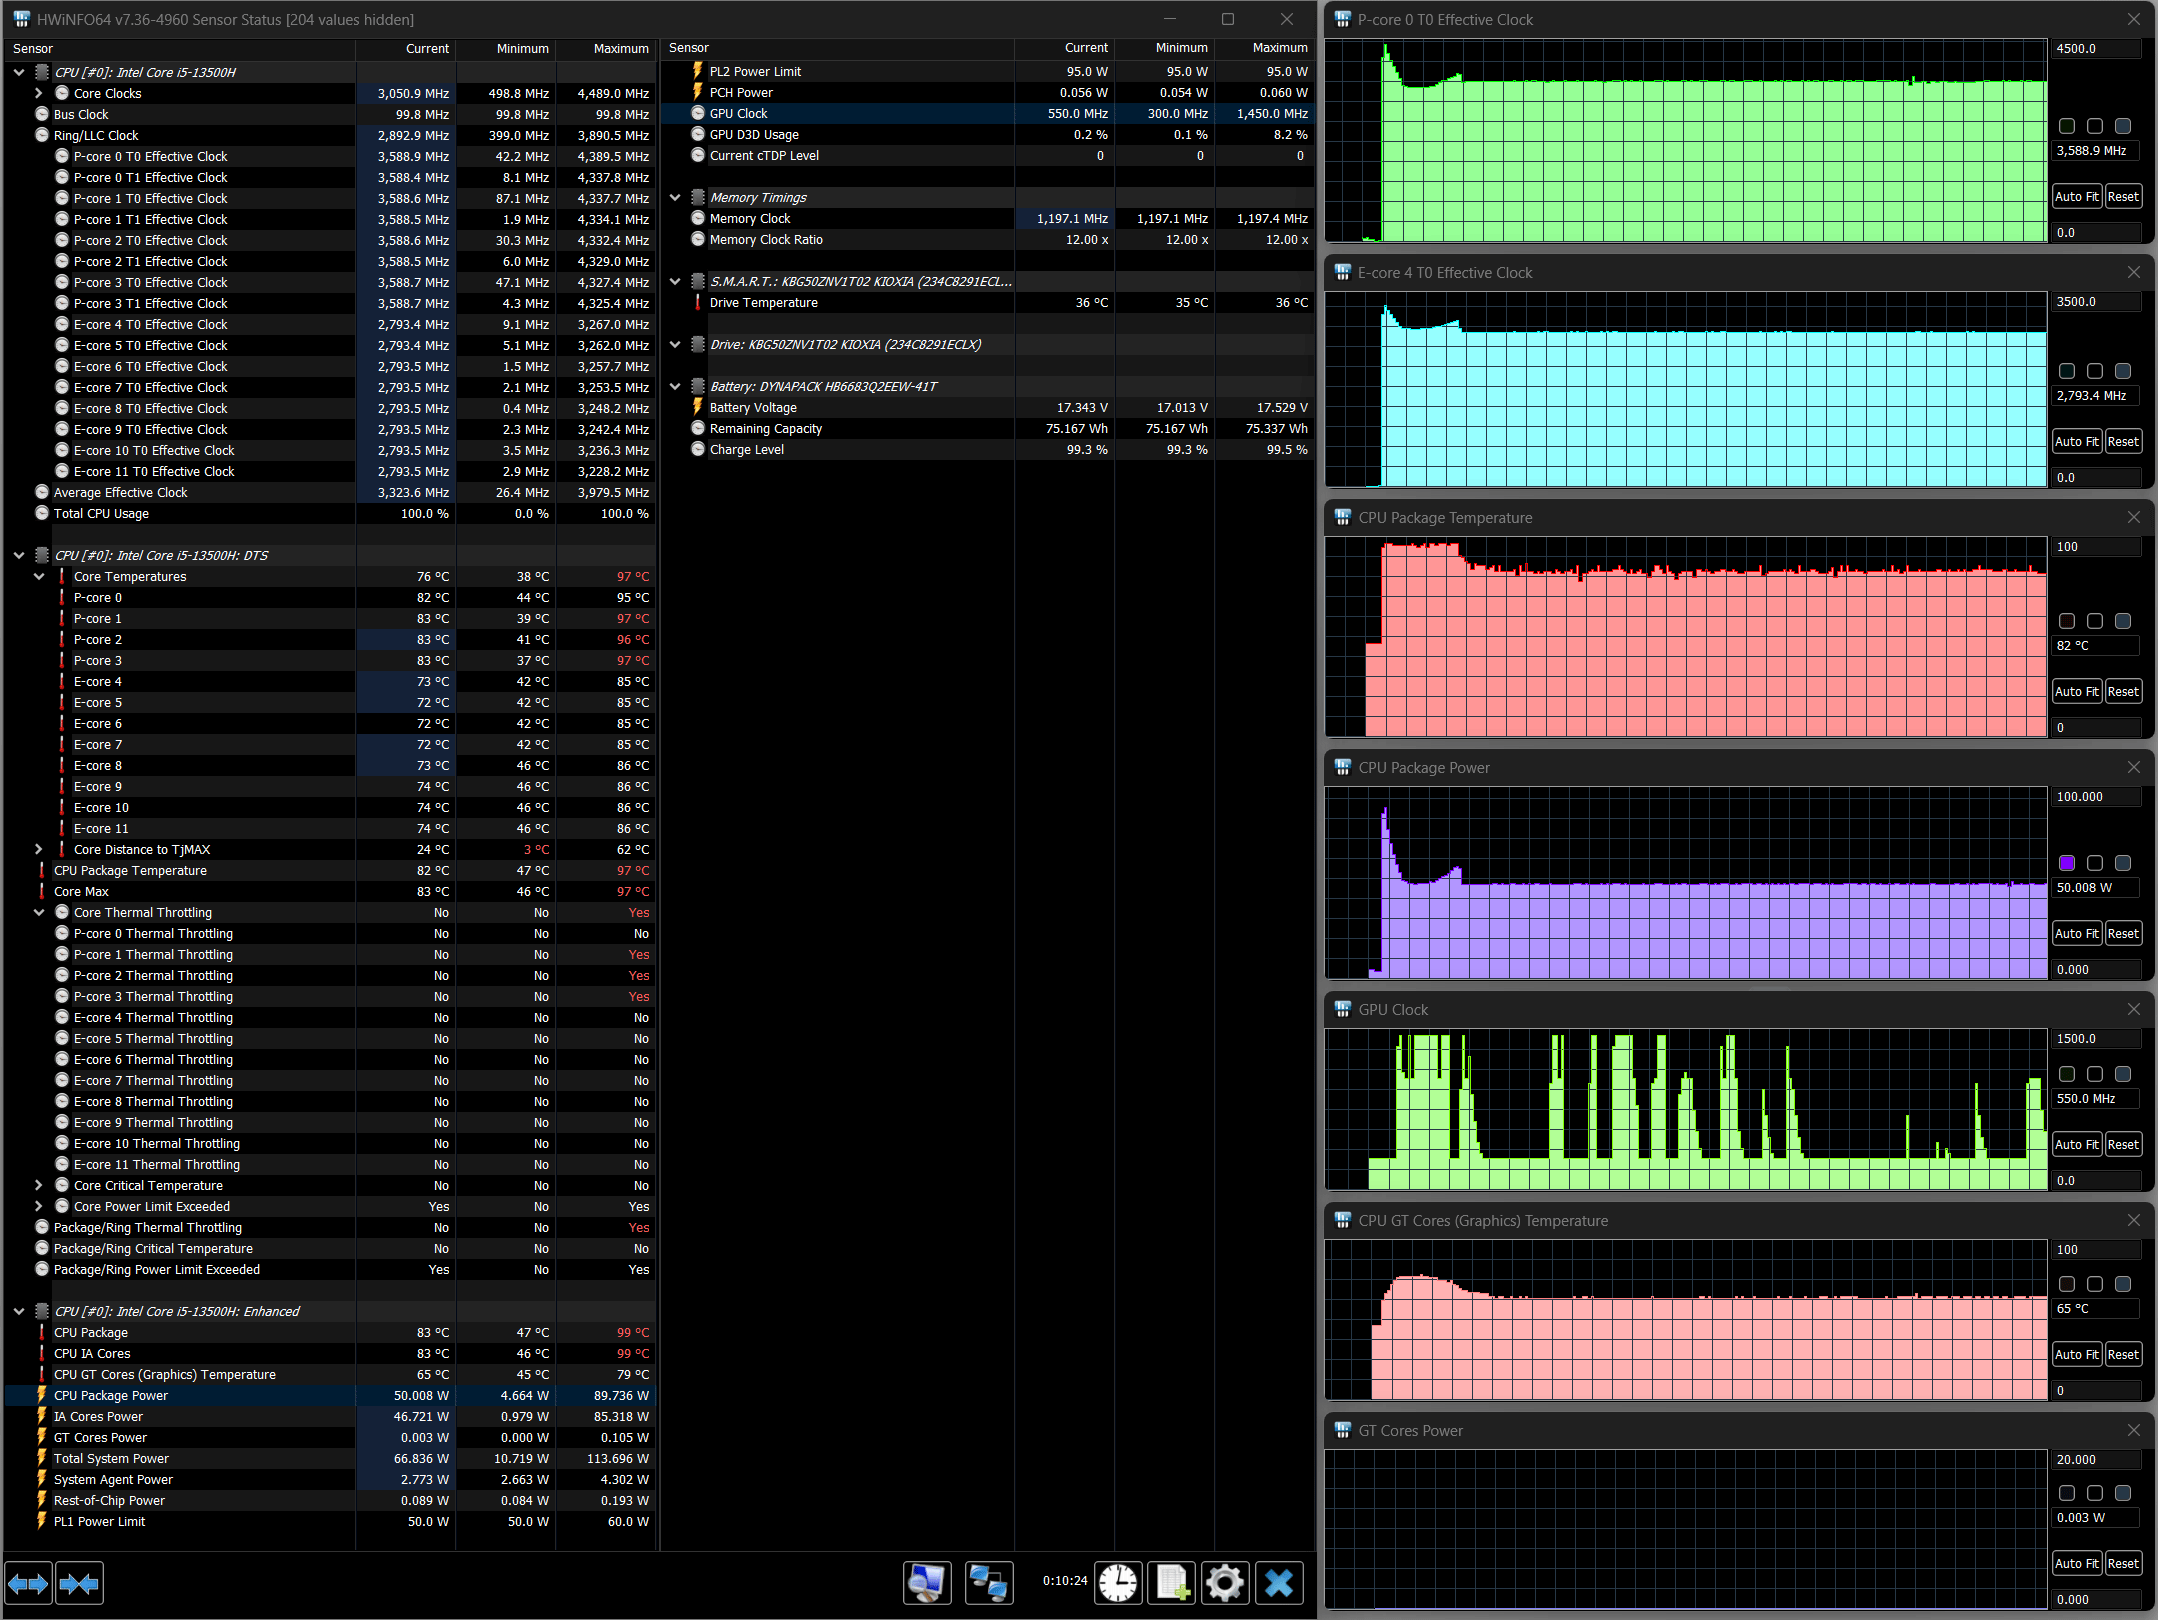
Task: Click 4500.0 max value field of P-core graph
Action: coord(2096,48)
